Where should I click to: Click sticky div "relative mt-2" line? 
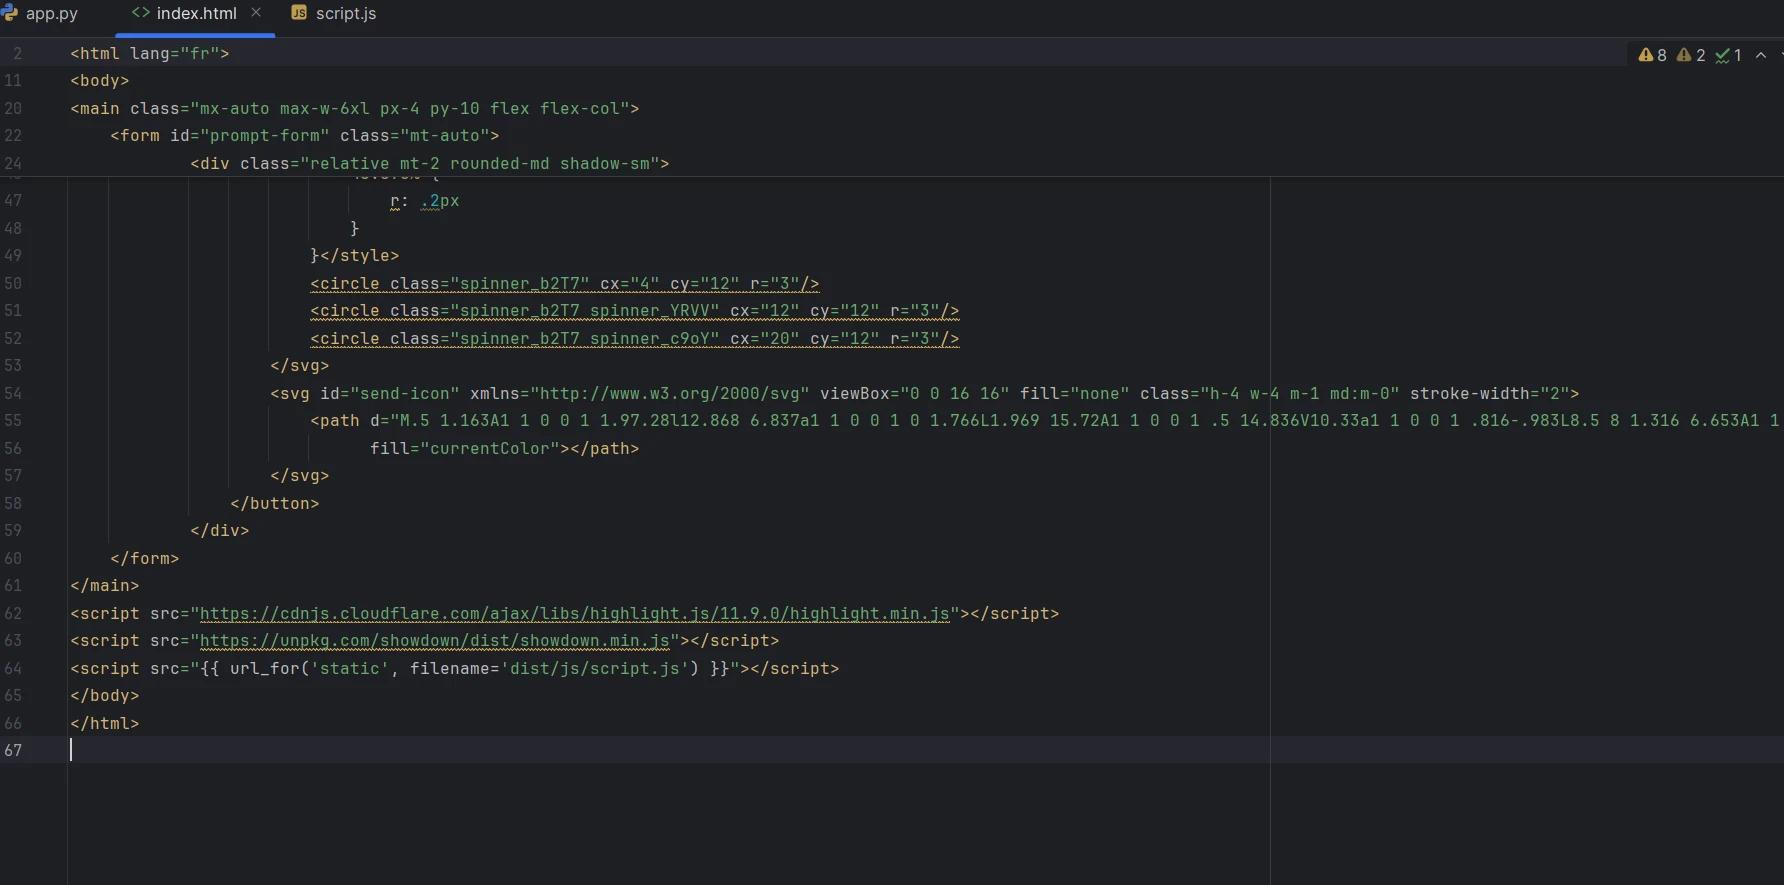point(429,164)
